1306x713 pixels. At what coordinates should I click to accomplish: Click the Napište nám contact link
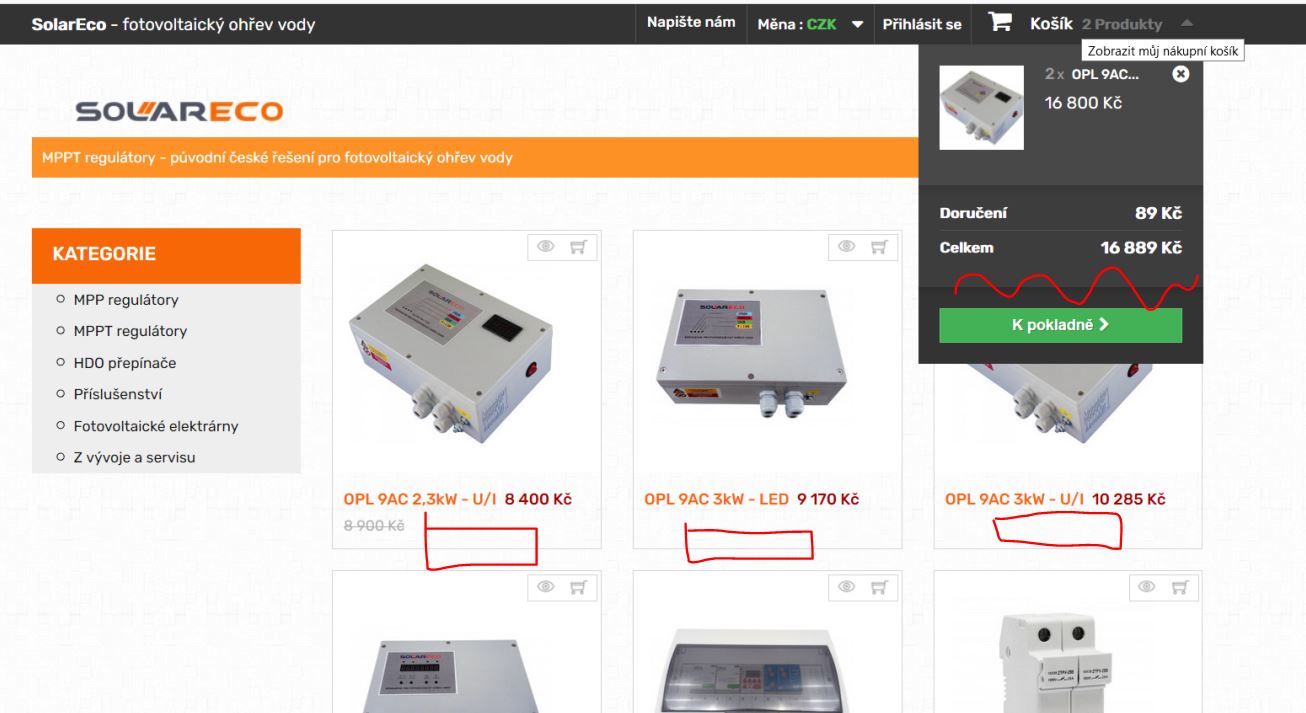click(x=691, y=23)
